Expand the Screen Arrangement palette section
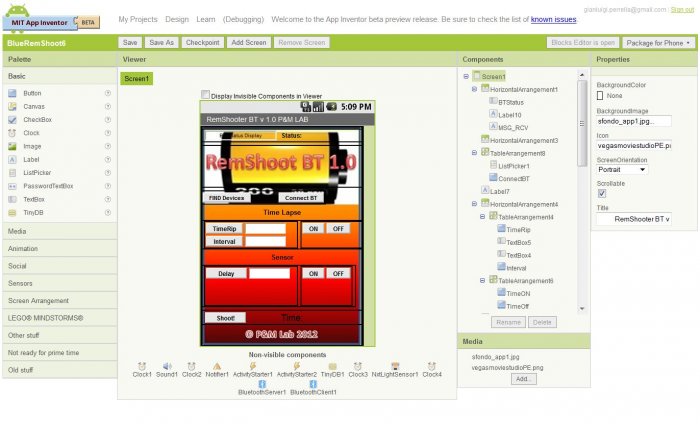700x424 pixels. pos(60,301)
